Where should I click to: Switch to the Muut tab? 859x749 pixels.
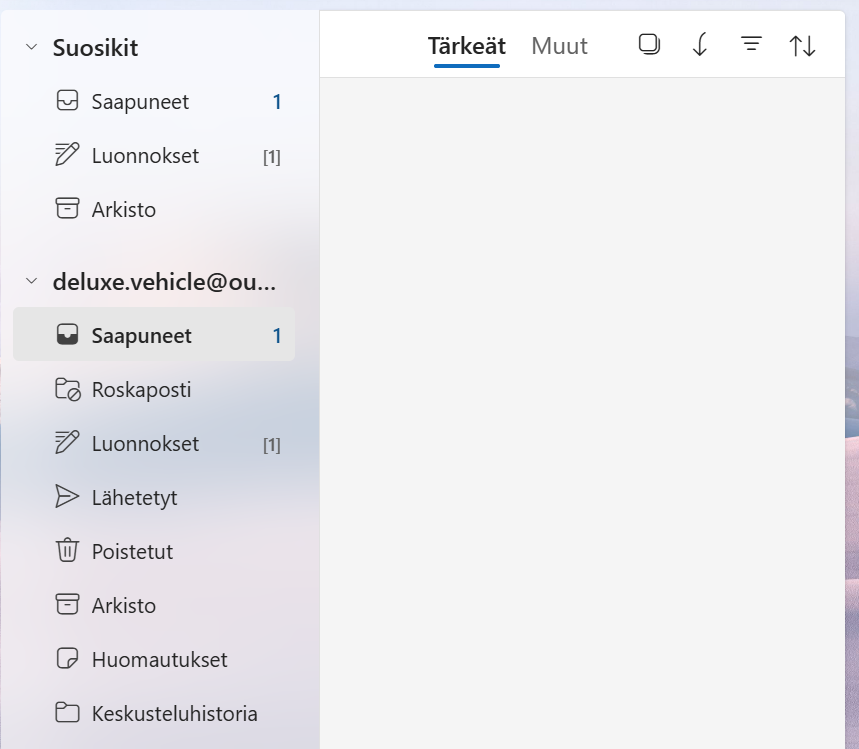[x=559, y=45]
